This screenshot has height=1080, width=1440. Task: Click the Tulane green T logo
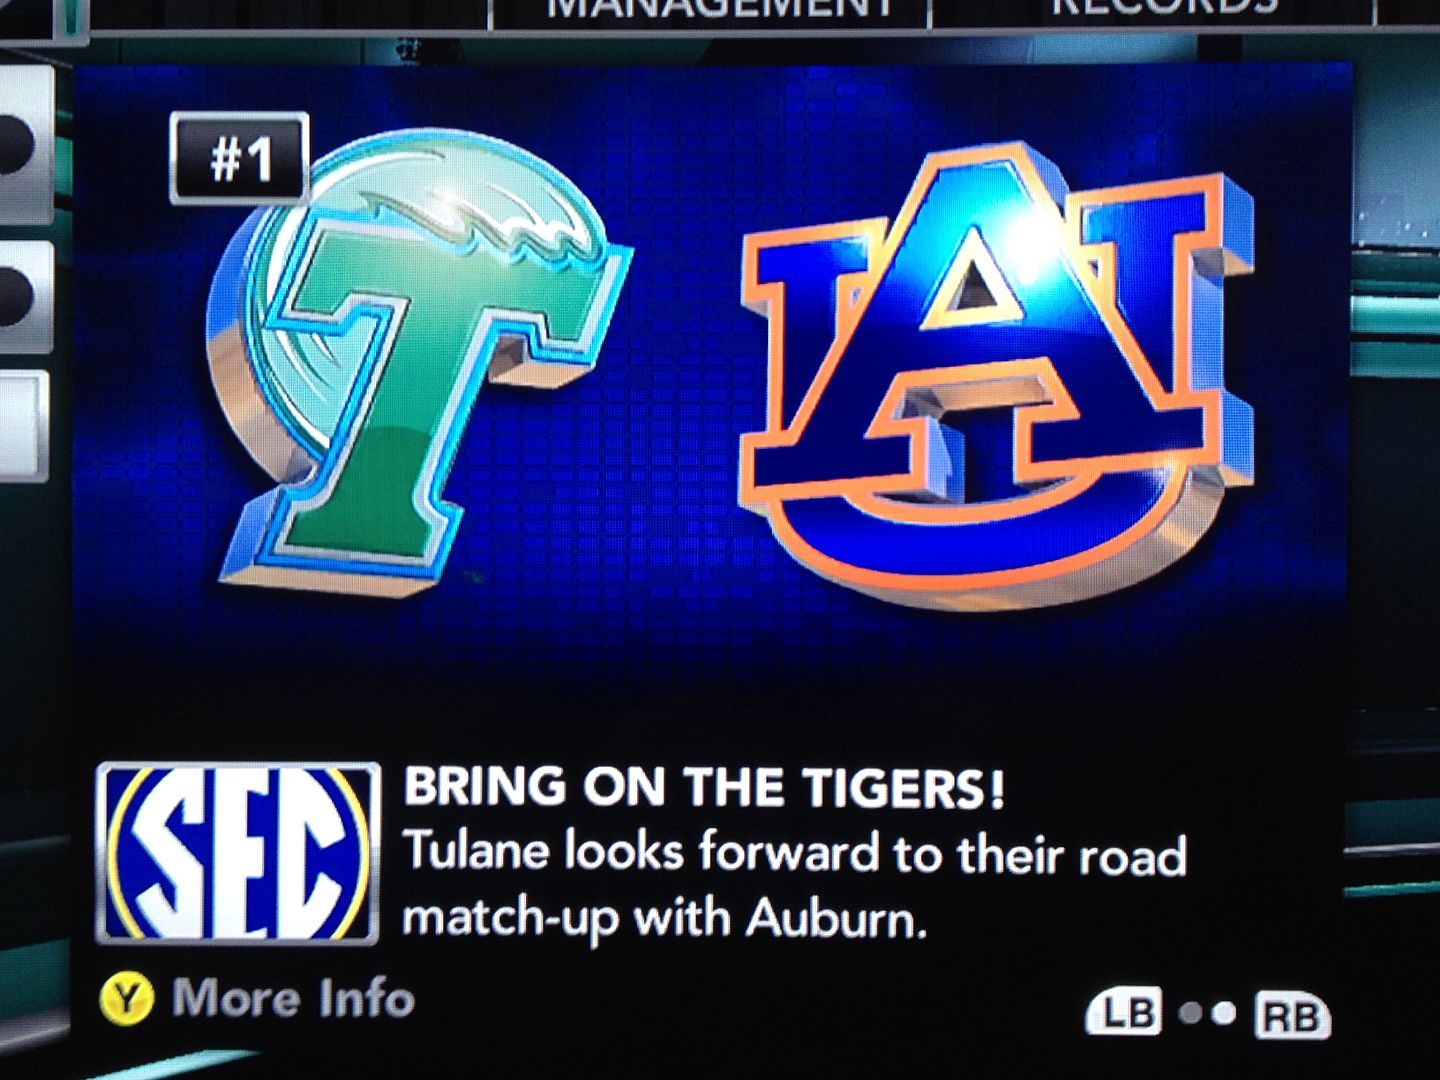click(x=420, y=360)
